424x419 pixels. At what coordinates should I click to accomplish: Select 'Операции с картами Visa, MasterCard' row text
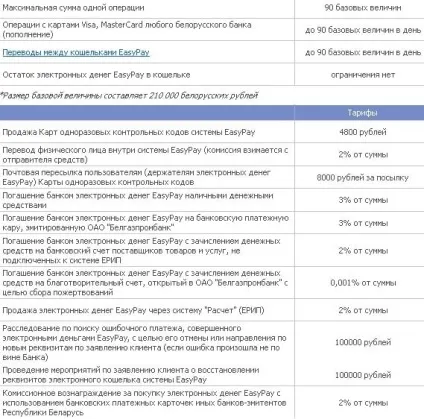pyautogui.click(x=127, y=30)
